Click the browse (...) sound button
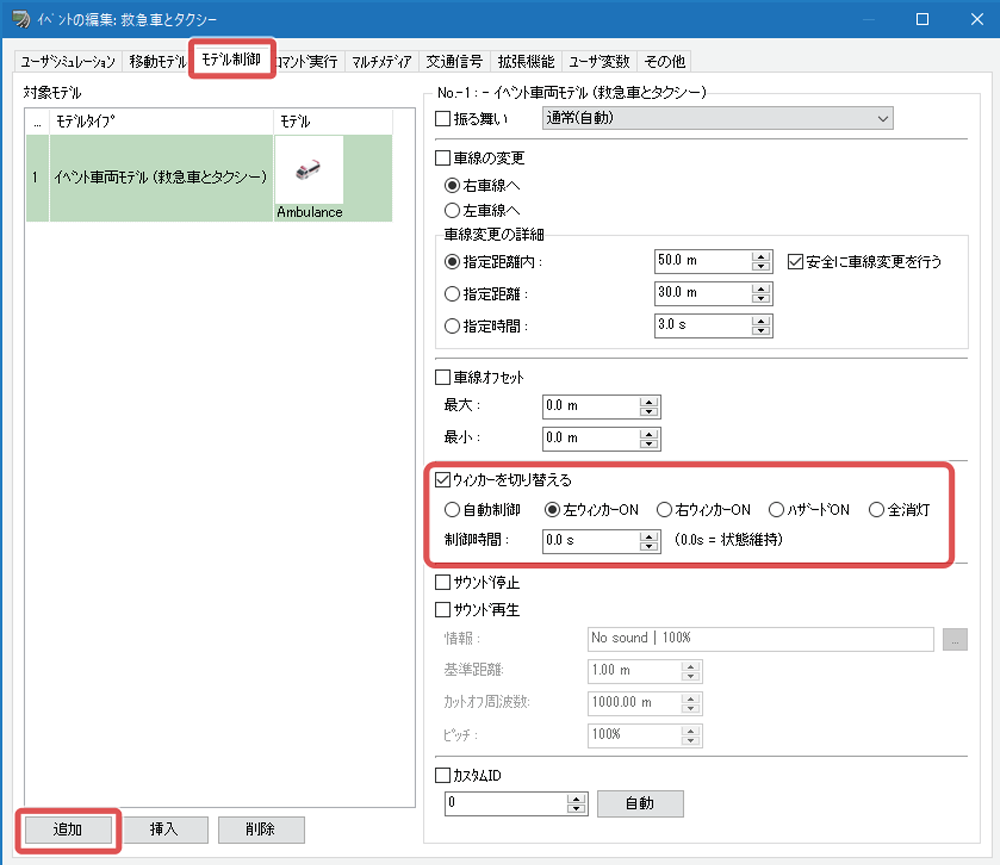This screenshot has height=865, width=1000. point(955,639)
